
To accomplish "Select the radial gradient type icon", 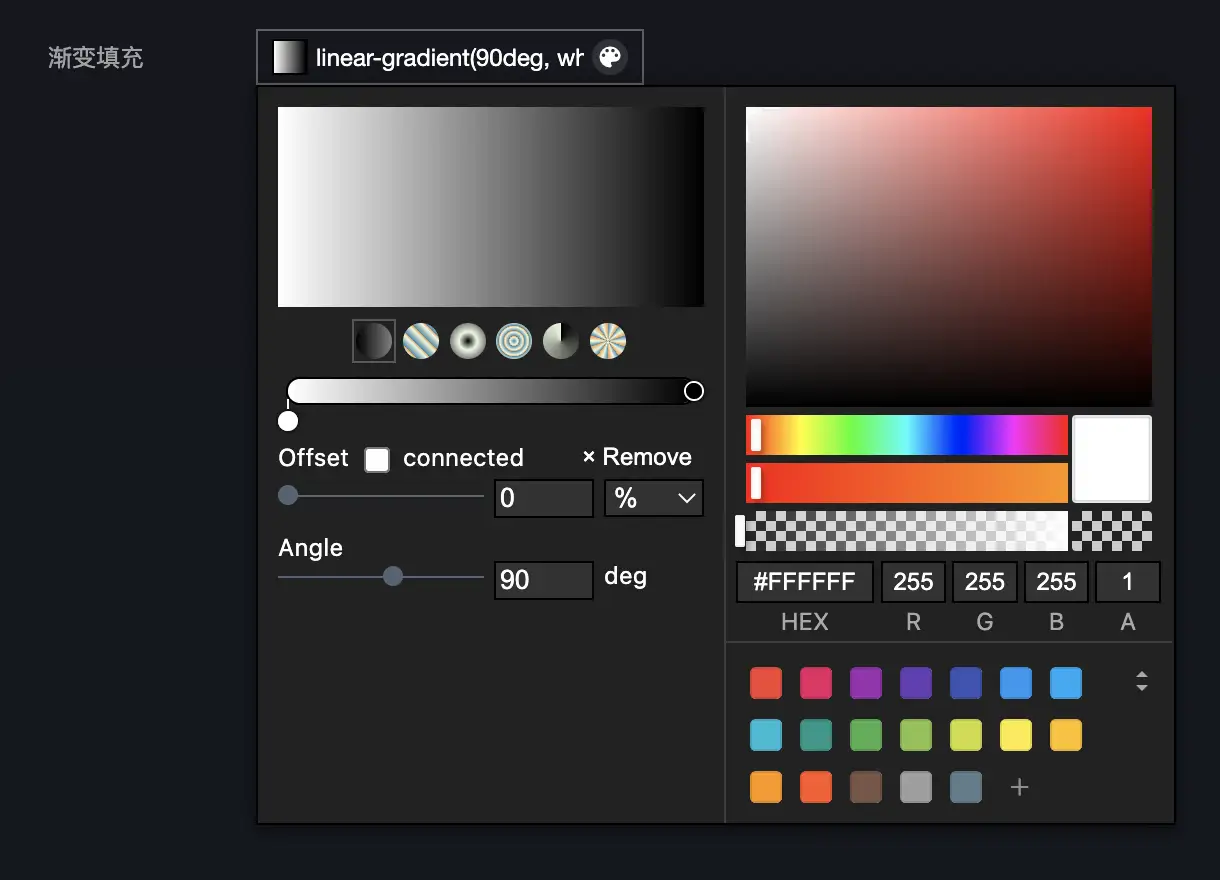I will coord(468,341).
